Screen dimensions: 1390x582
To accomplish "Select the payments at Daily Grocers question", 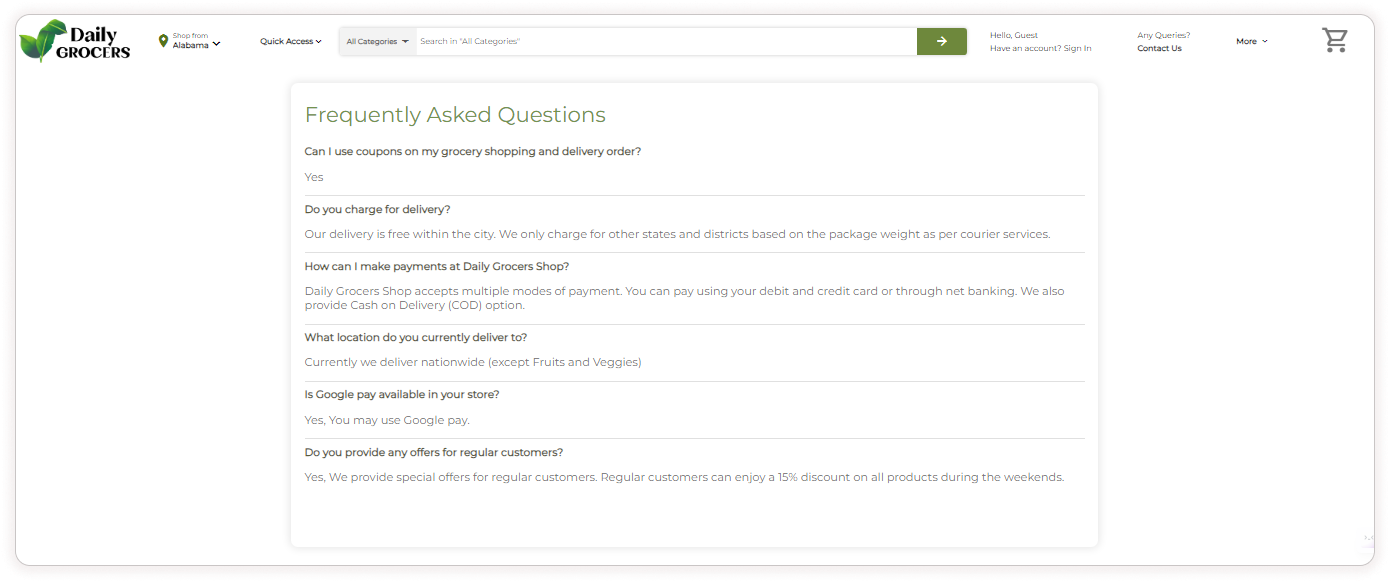I will (436, 266).
